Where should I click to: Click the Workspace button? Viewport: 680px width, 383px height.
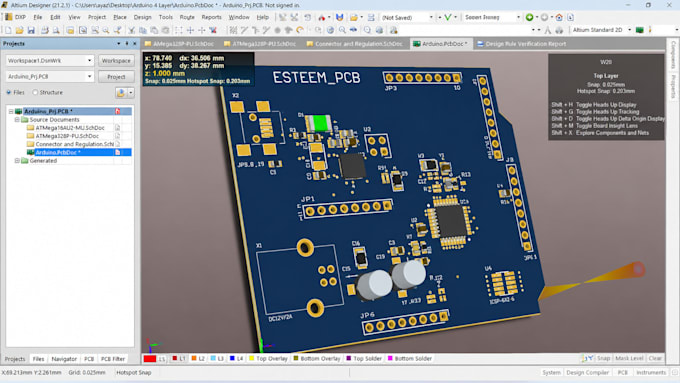pyautogui.click(x=116, y=61)
